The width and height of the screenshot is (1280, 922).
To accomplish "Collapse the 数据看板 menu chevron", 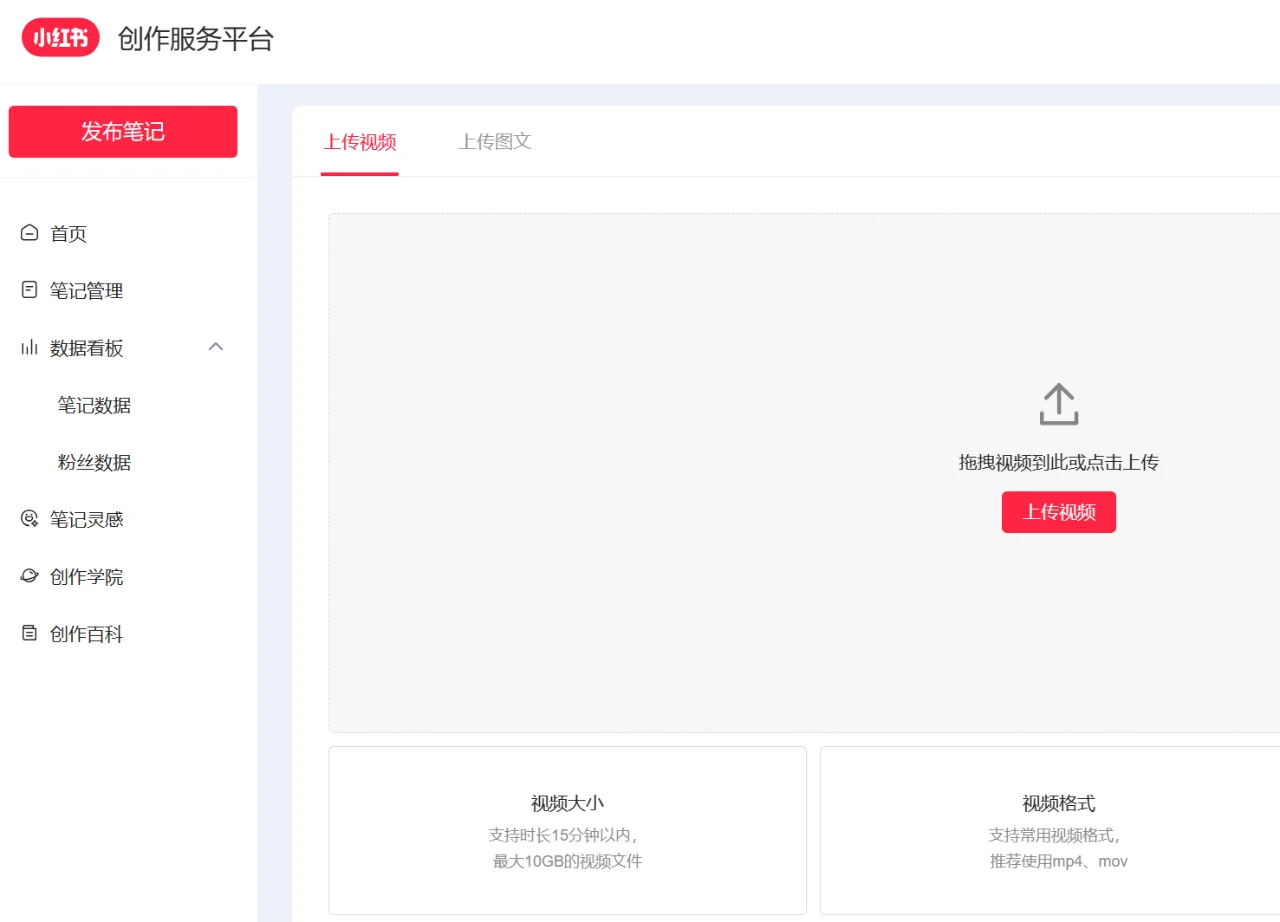I will [x=216, y=347].
